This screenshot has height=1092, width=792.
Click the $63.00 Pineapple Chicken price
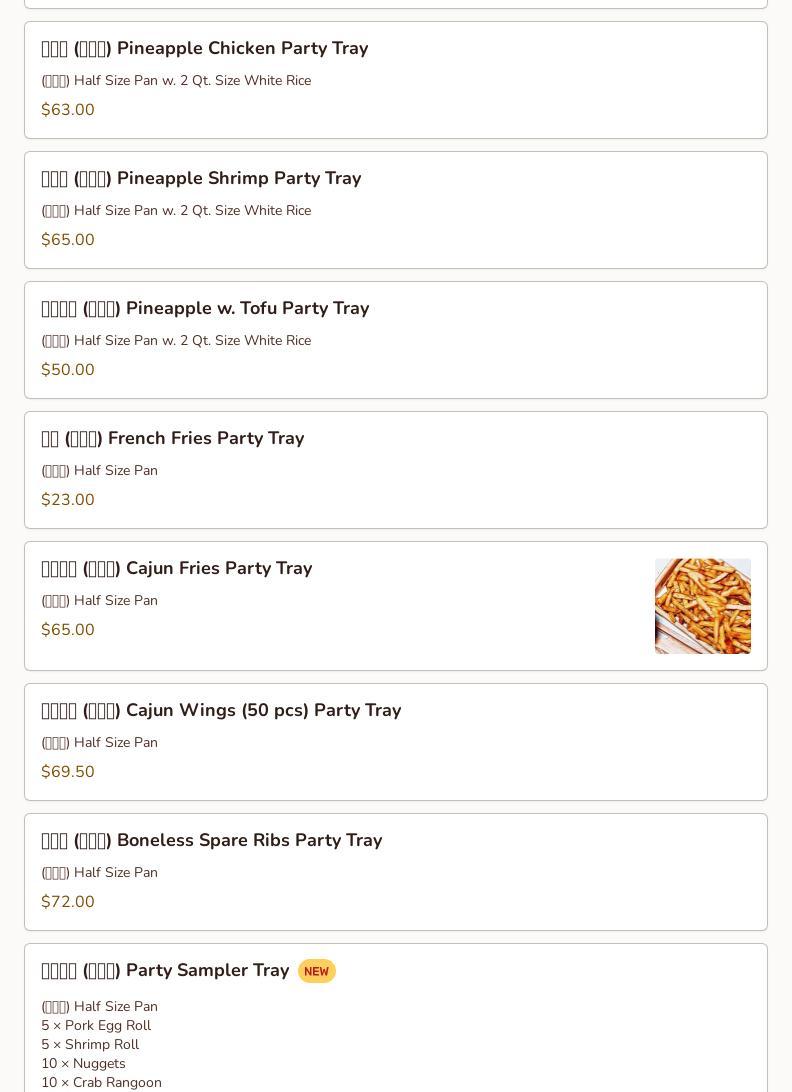pos(68,110)
